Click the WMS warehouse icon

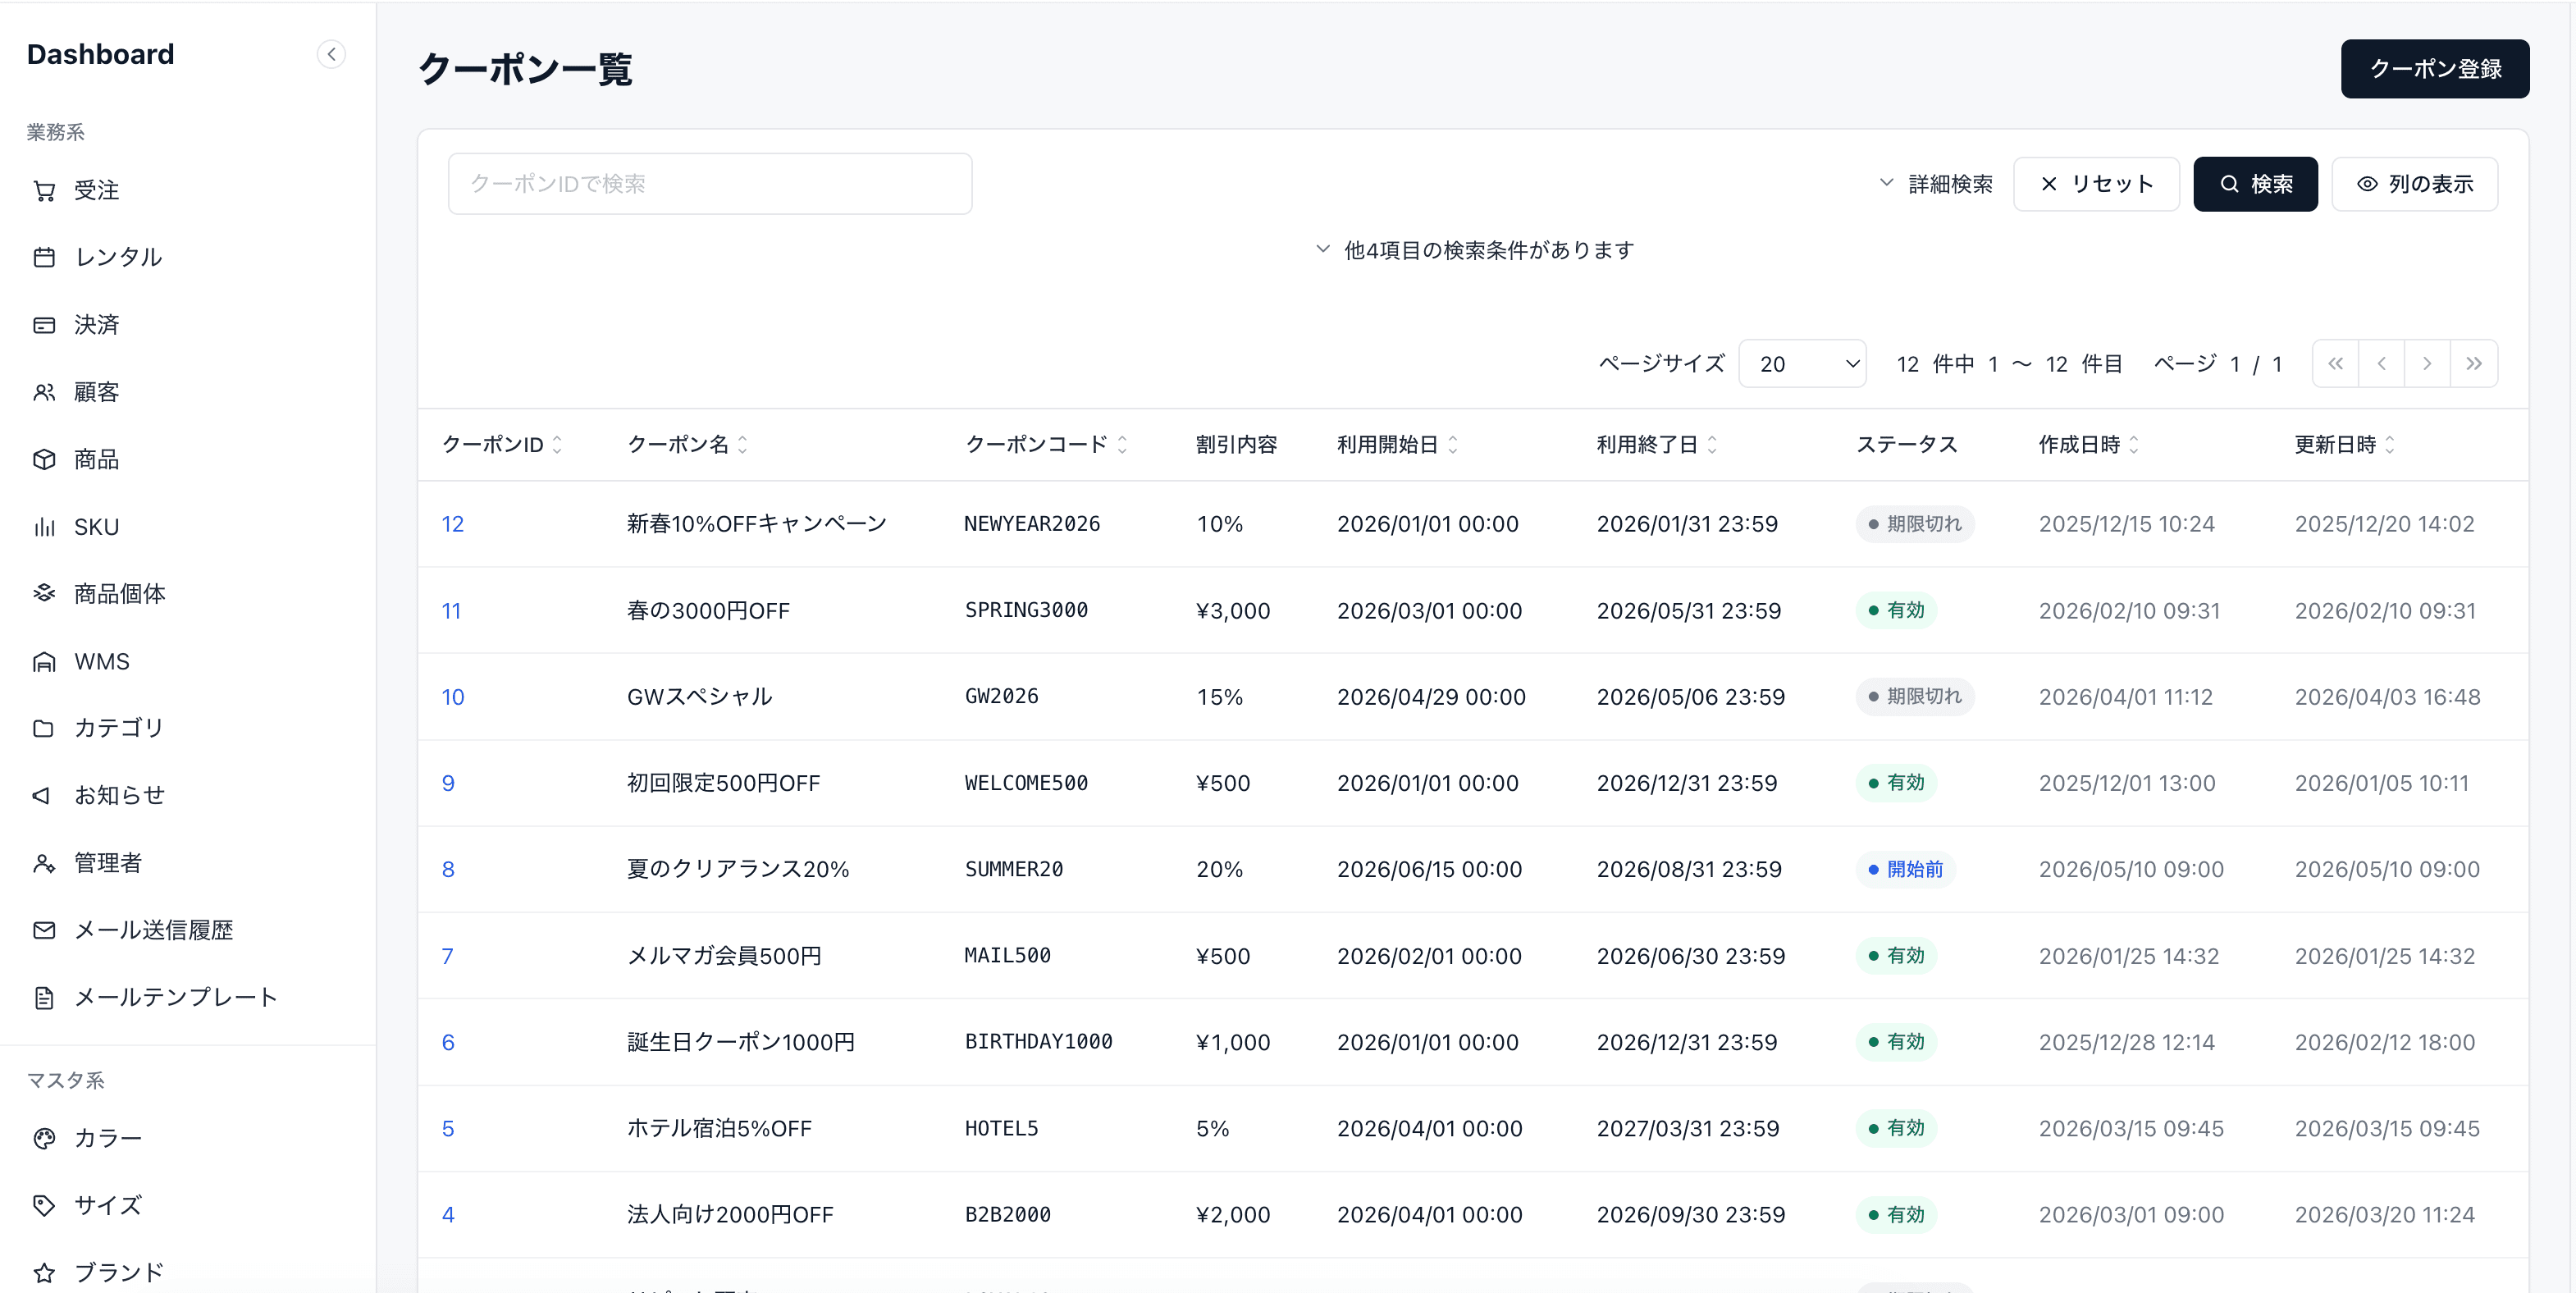(44, 661)
